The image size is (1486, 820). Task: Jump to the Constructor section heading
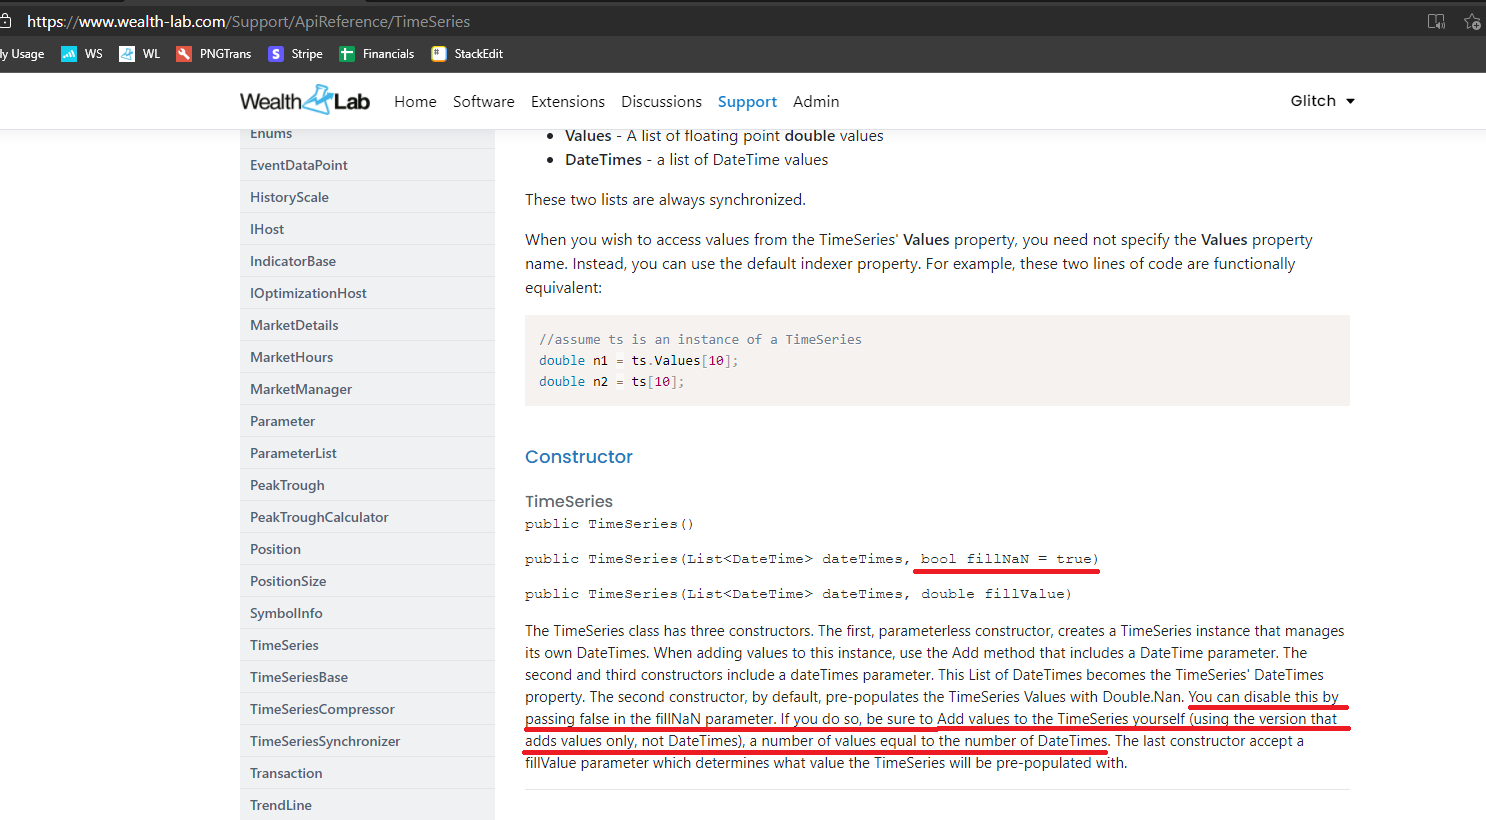[578, 457]
